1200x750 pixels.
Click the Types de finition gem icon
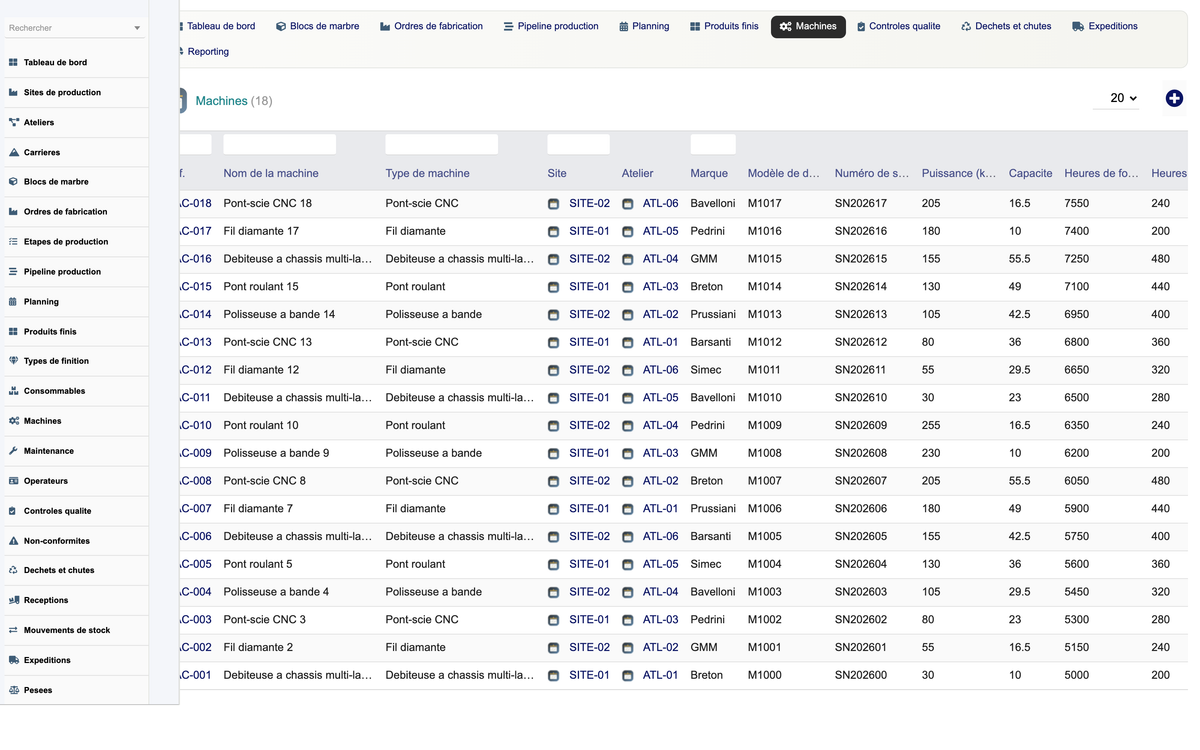point(13,361)
